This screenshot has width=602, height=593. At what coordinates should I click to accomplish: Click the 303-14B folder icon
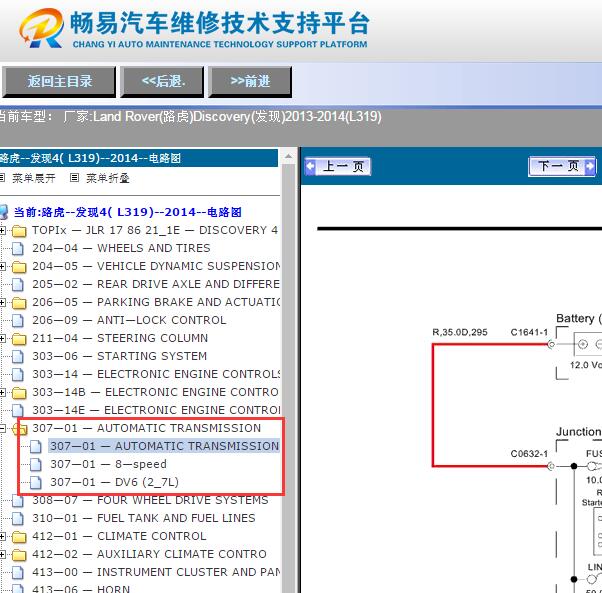[19, 393]
